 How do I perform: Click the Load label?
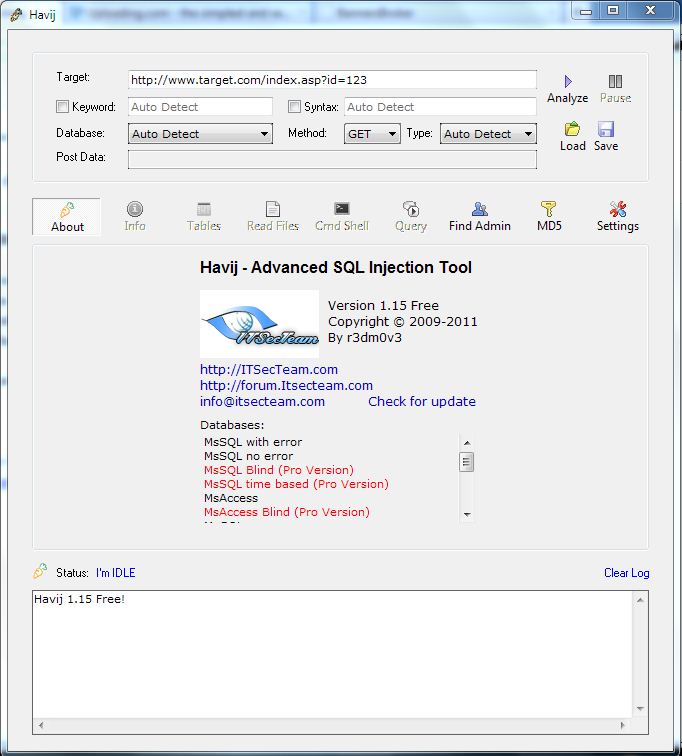tap(573, 146)
